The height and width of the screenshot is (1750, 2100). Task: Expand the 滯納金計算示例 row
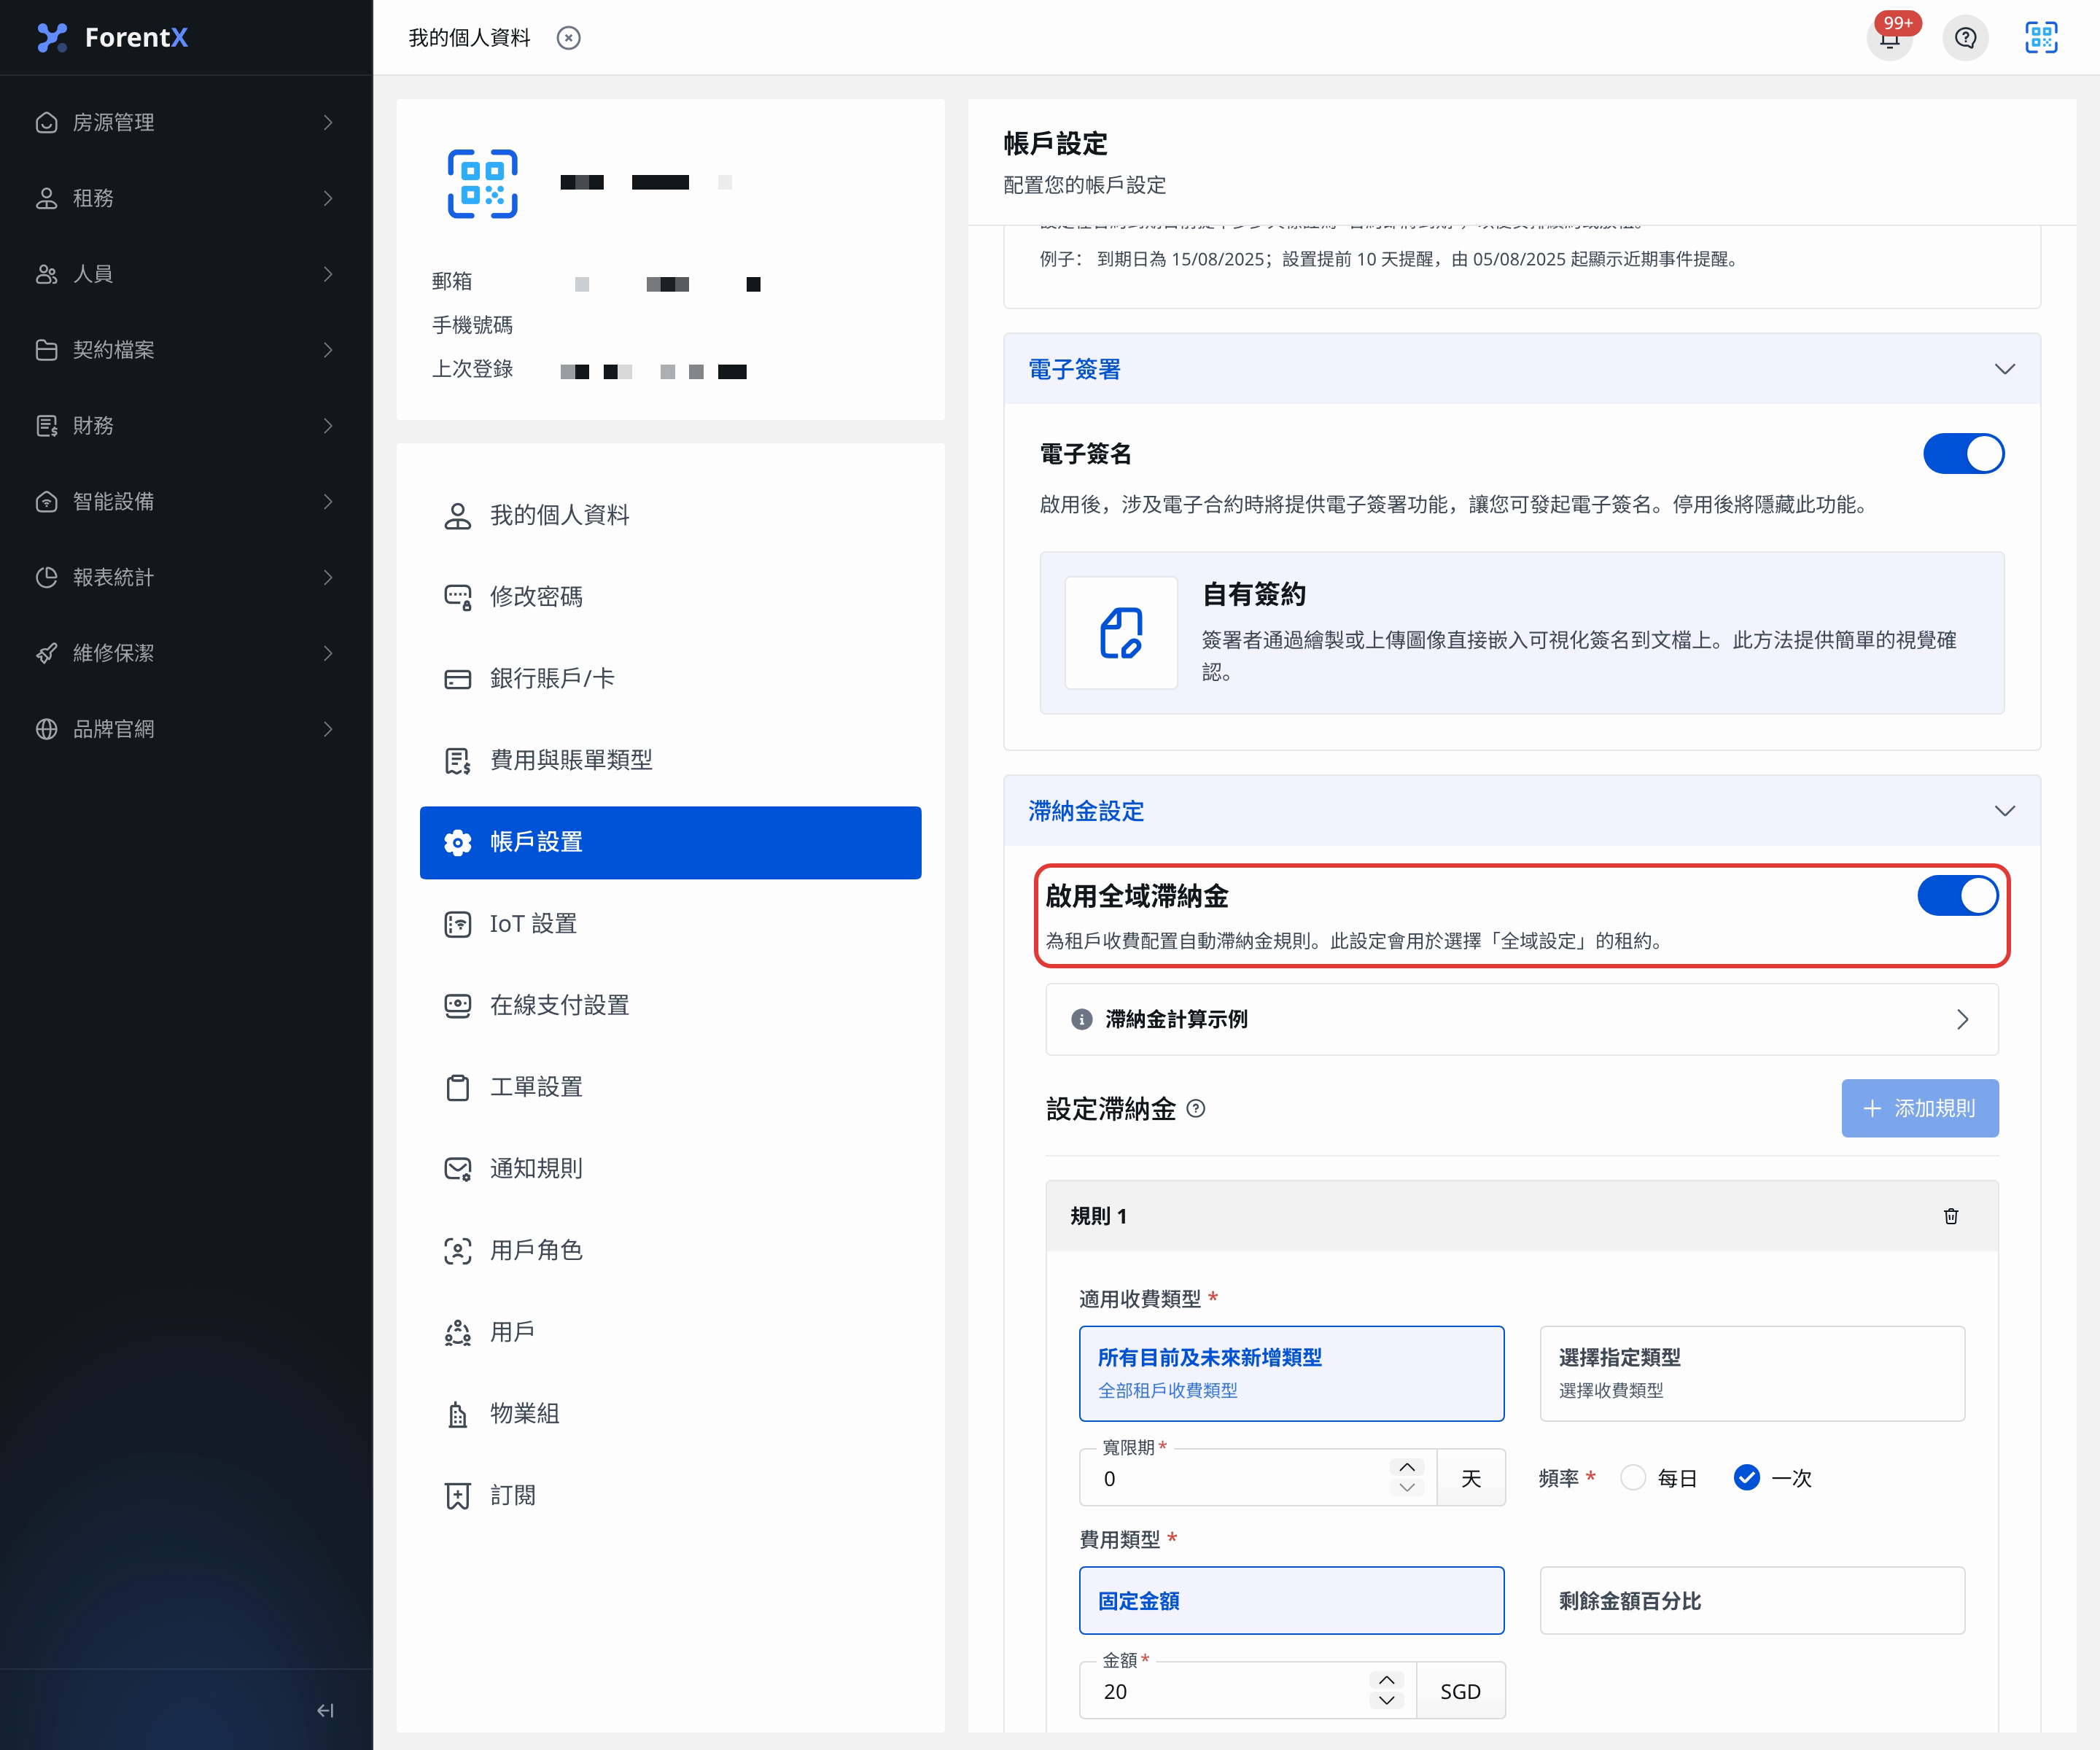[x=1522, y=1019]
